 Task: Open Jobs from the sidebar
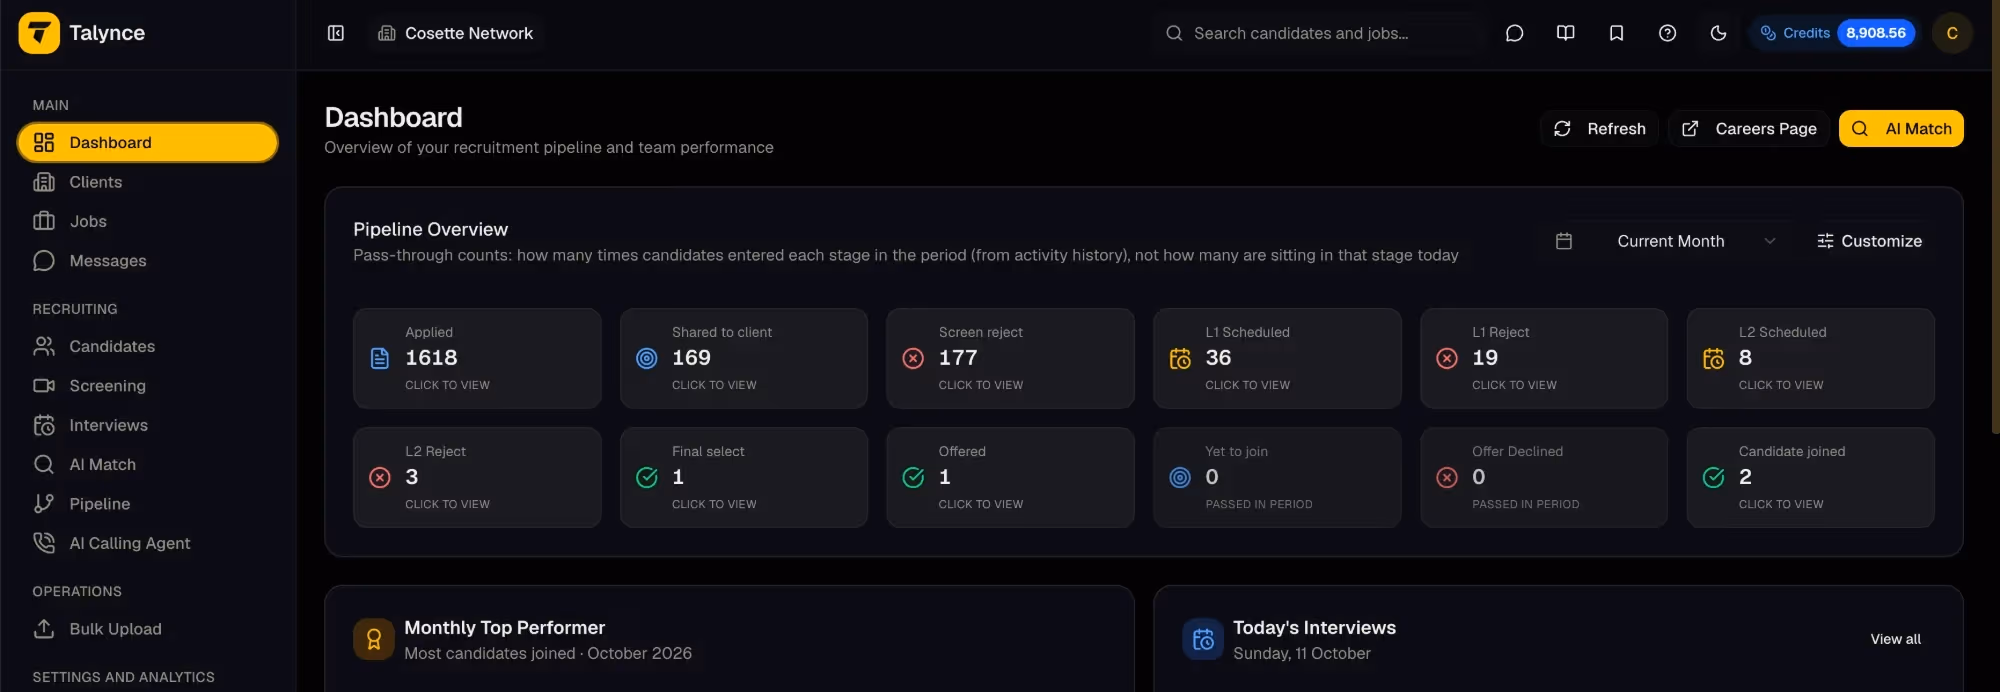pyautogui.click(x=147, y=221)
